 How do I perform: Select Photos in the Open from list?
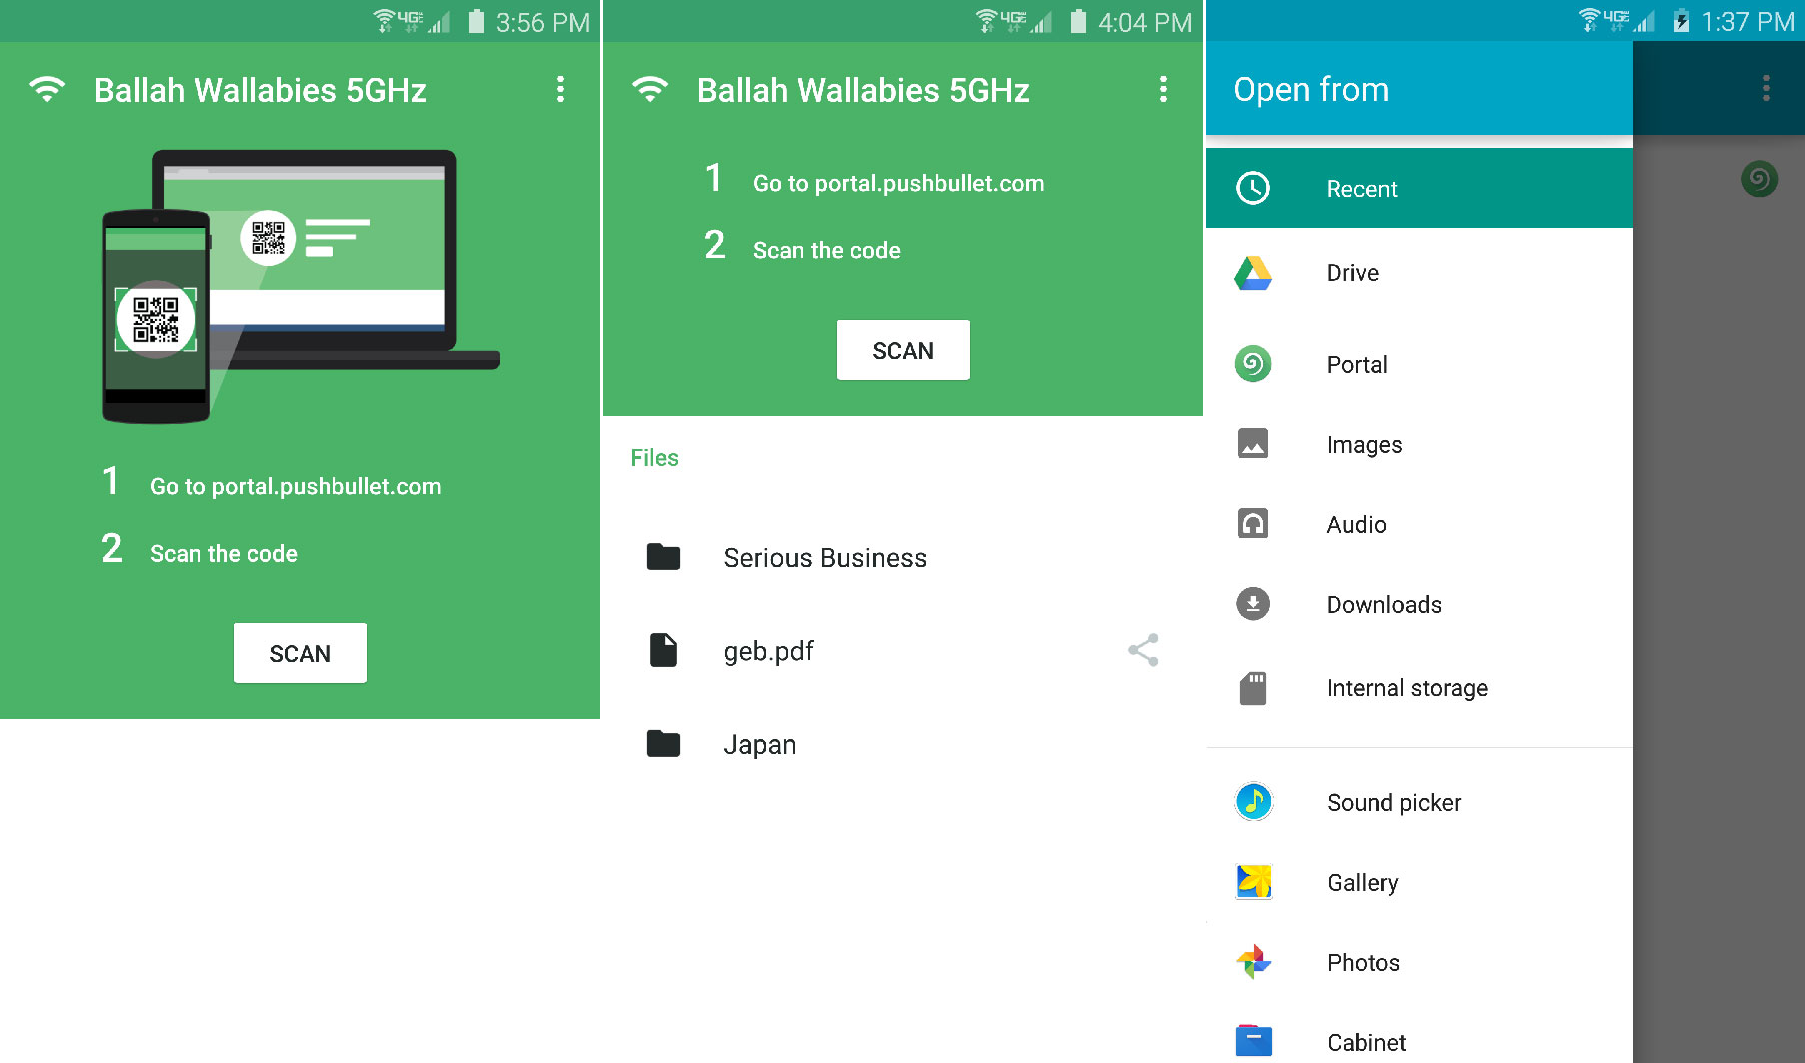coord(1363,962)
